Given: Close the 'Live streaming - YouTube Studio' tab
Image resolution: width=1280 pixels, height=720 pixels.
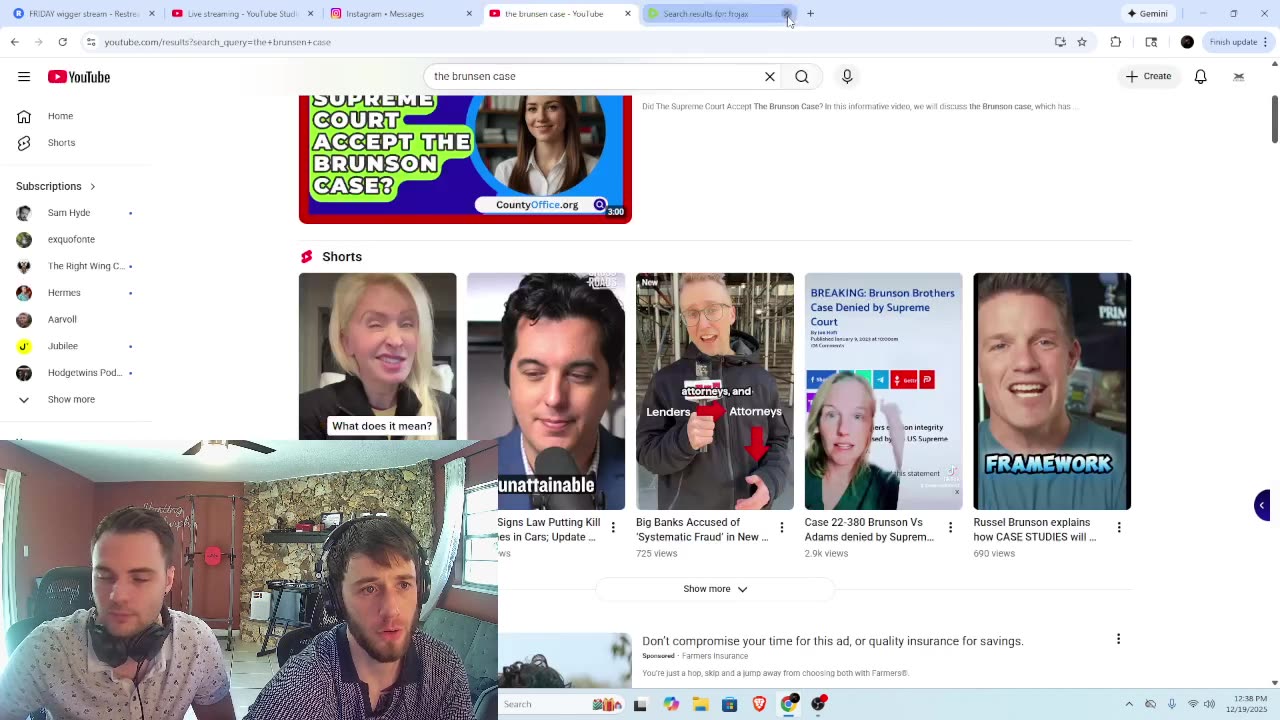Looking at the screenshot, I should point(310,14).
